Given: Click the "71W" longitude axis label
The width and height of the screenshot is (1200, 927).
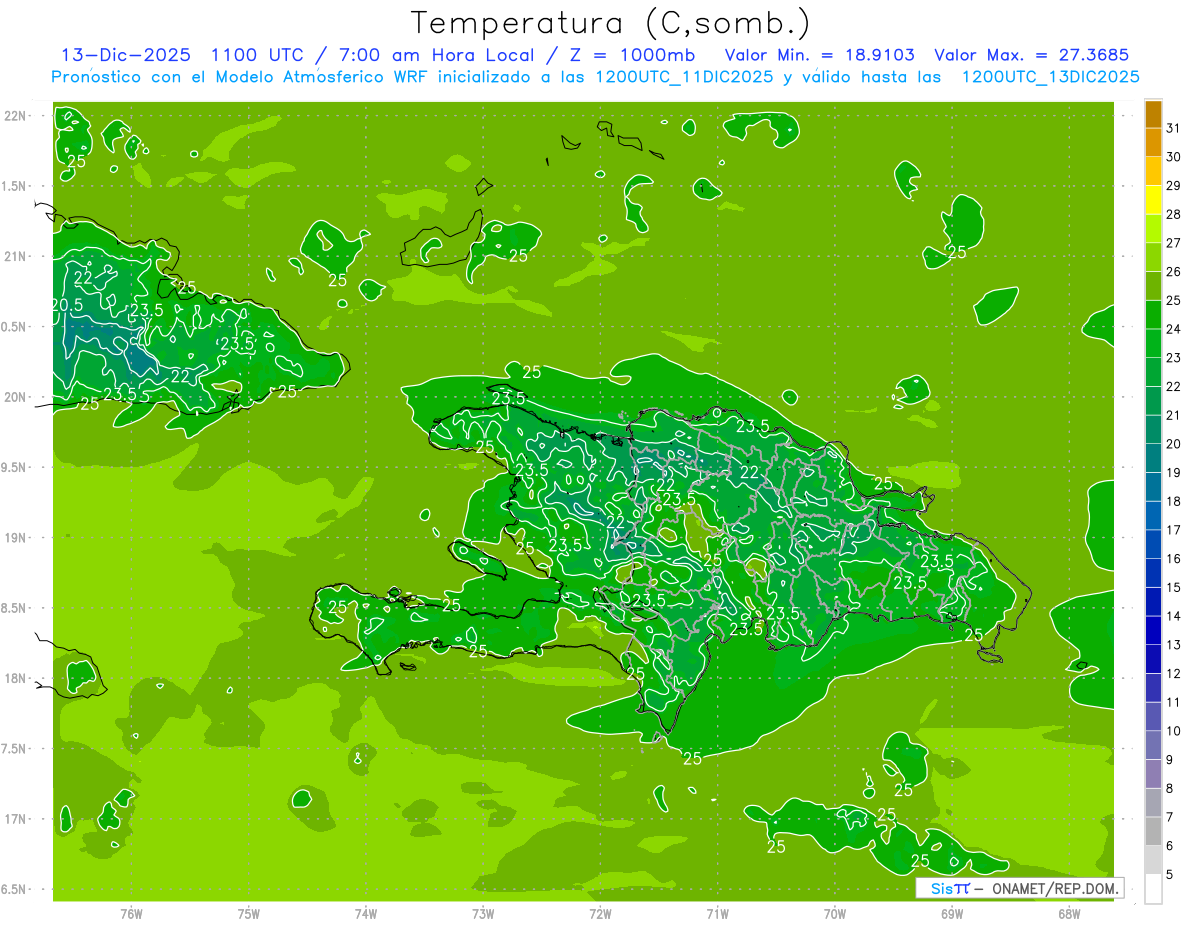Looking at the screenshot, I should [x=717, y=914].
